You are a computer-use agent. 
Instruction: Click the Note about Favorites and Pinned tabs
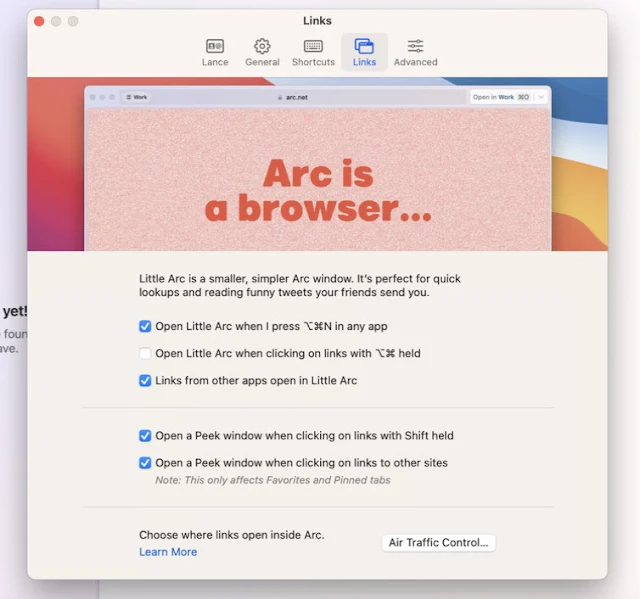pyautogui.click(x=273, y=480)
